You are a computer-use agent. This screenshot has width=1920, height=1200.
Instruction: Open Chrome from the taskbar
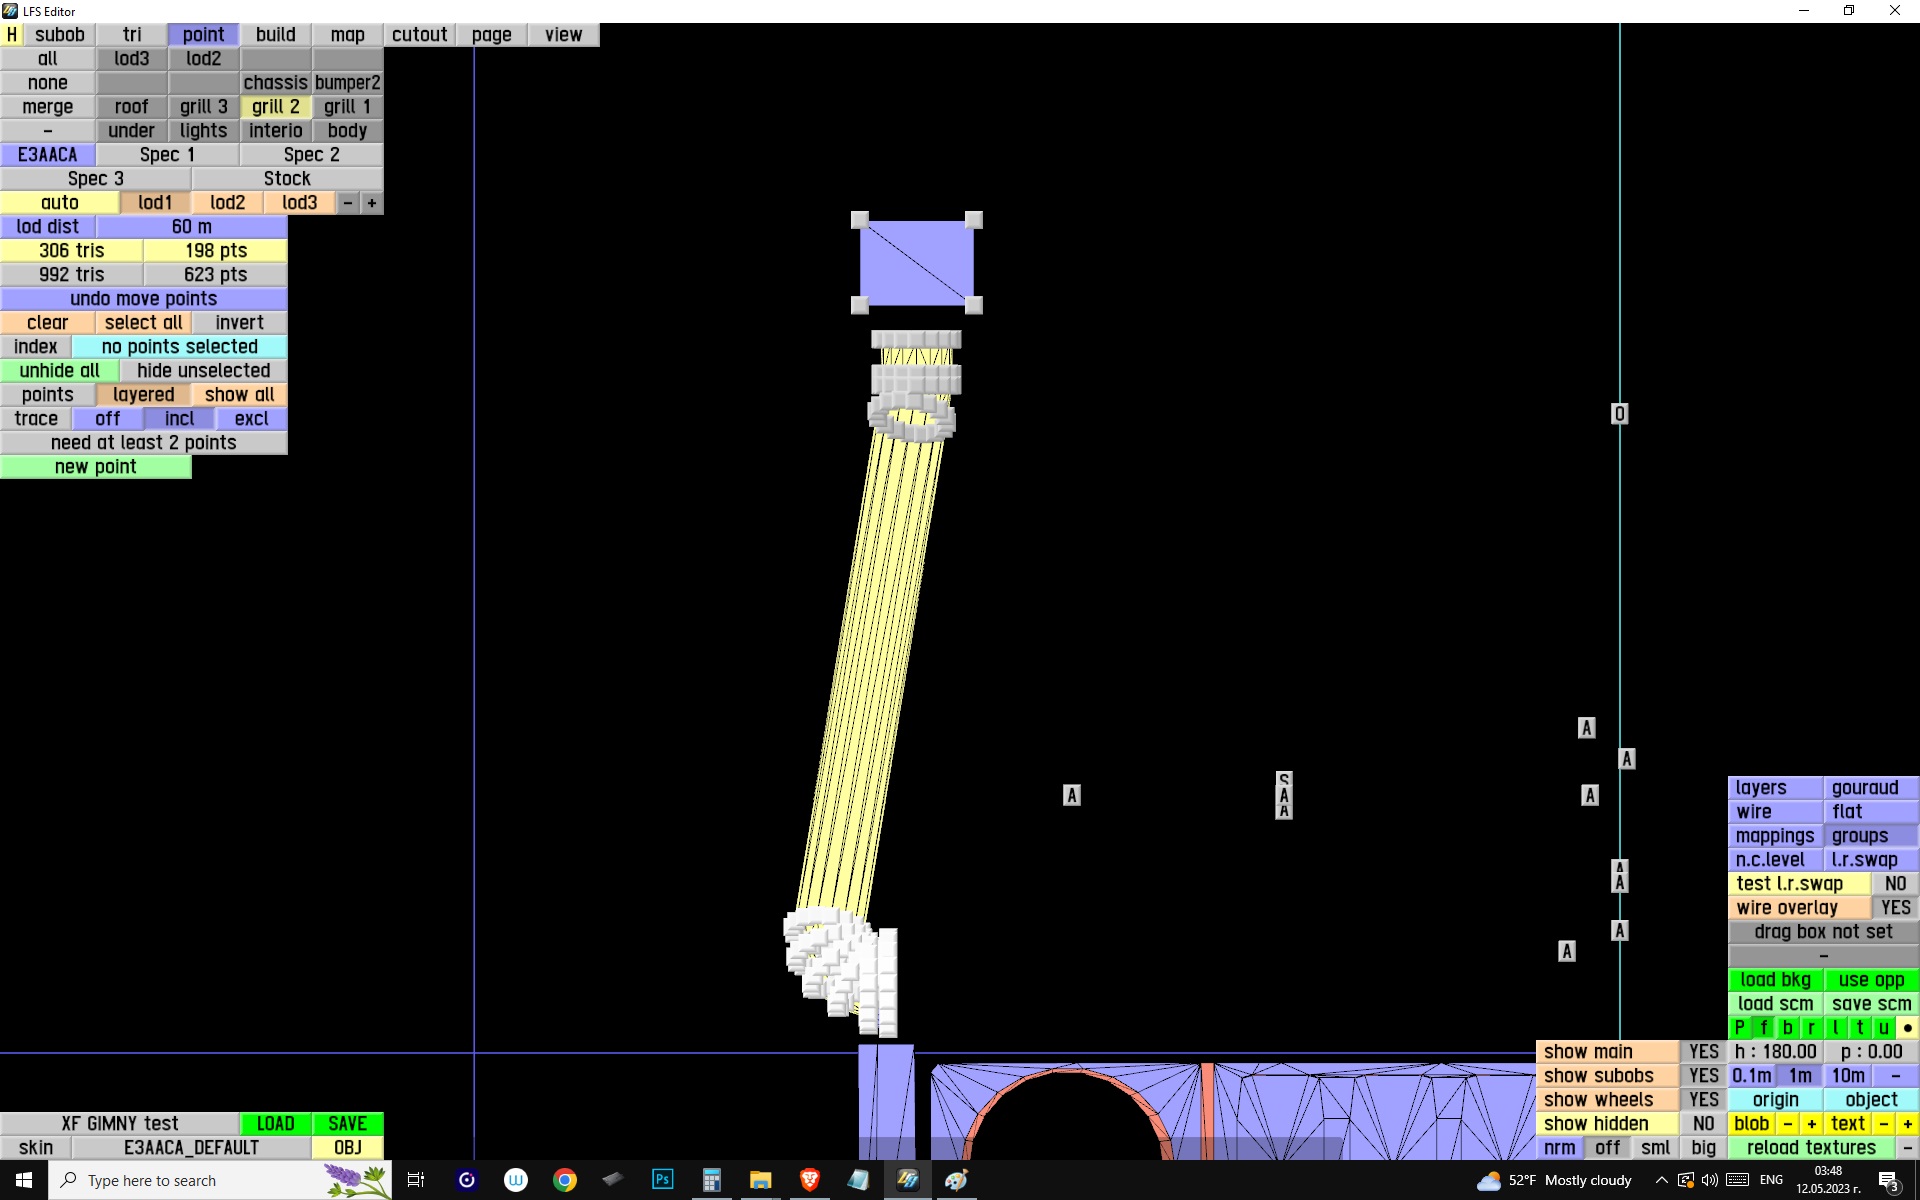565,1180
